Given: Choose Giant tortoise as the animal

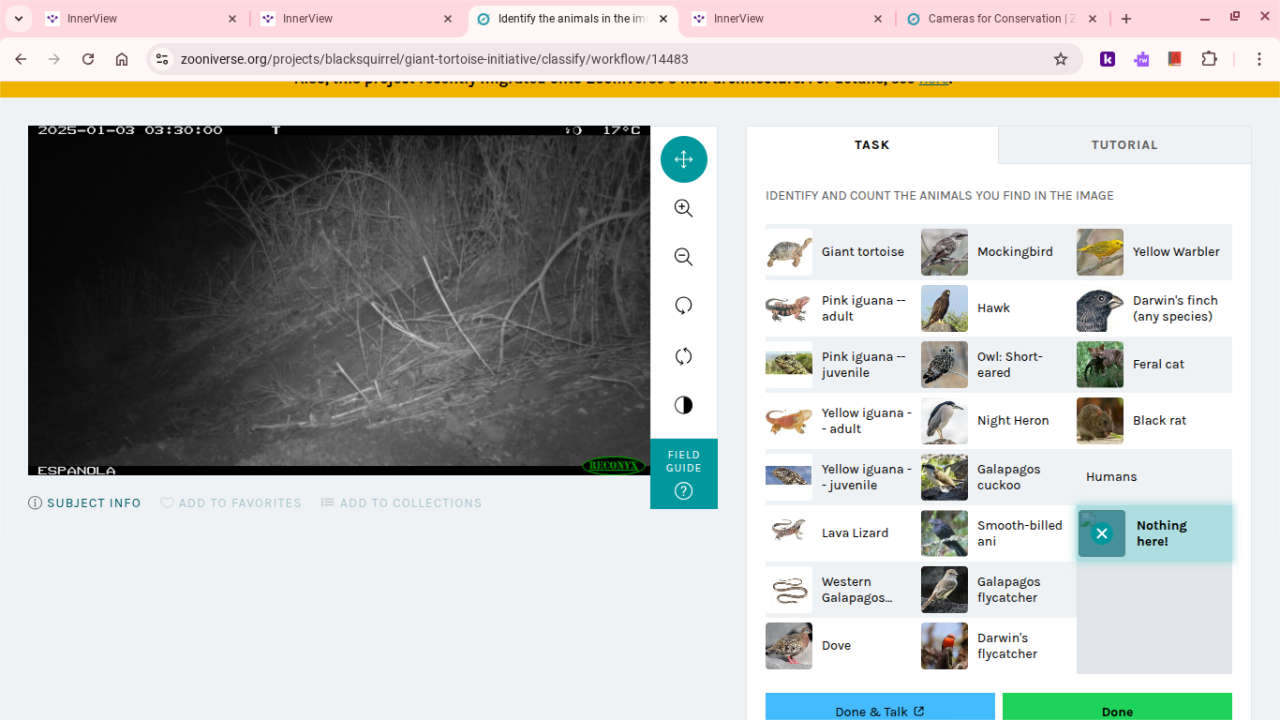Looking at the screenshot, I should tap(842, 252).
